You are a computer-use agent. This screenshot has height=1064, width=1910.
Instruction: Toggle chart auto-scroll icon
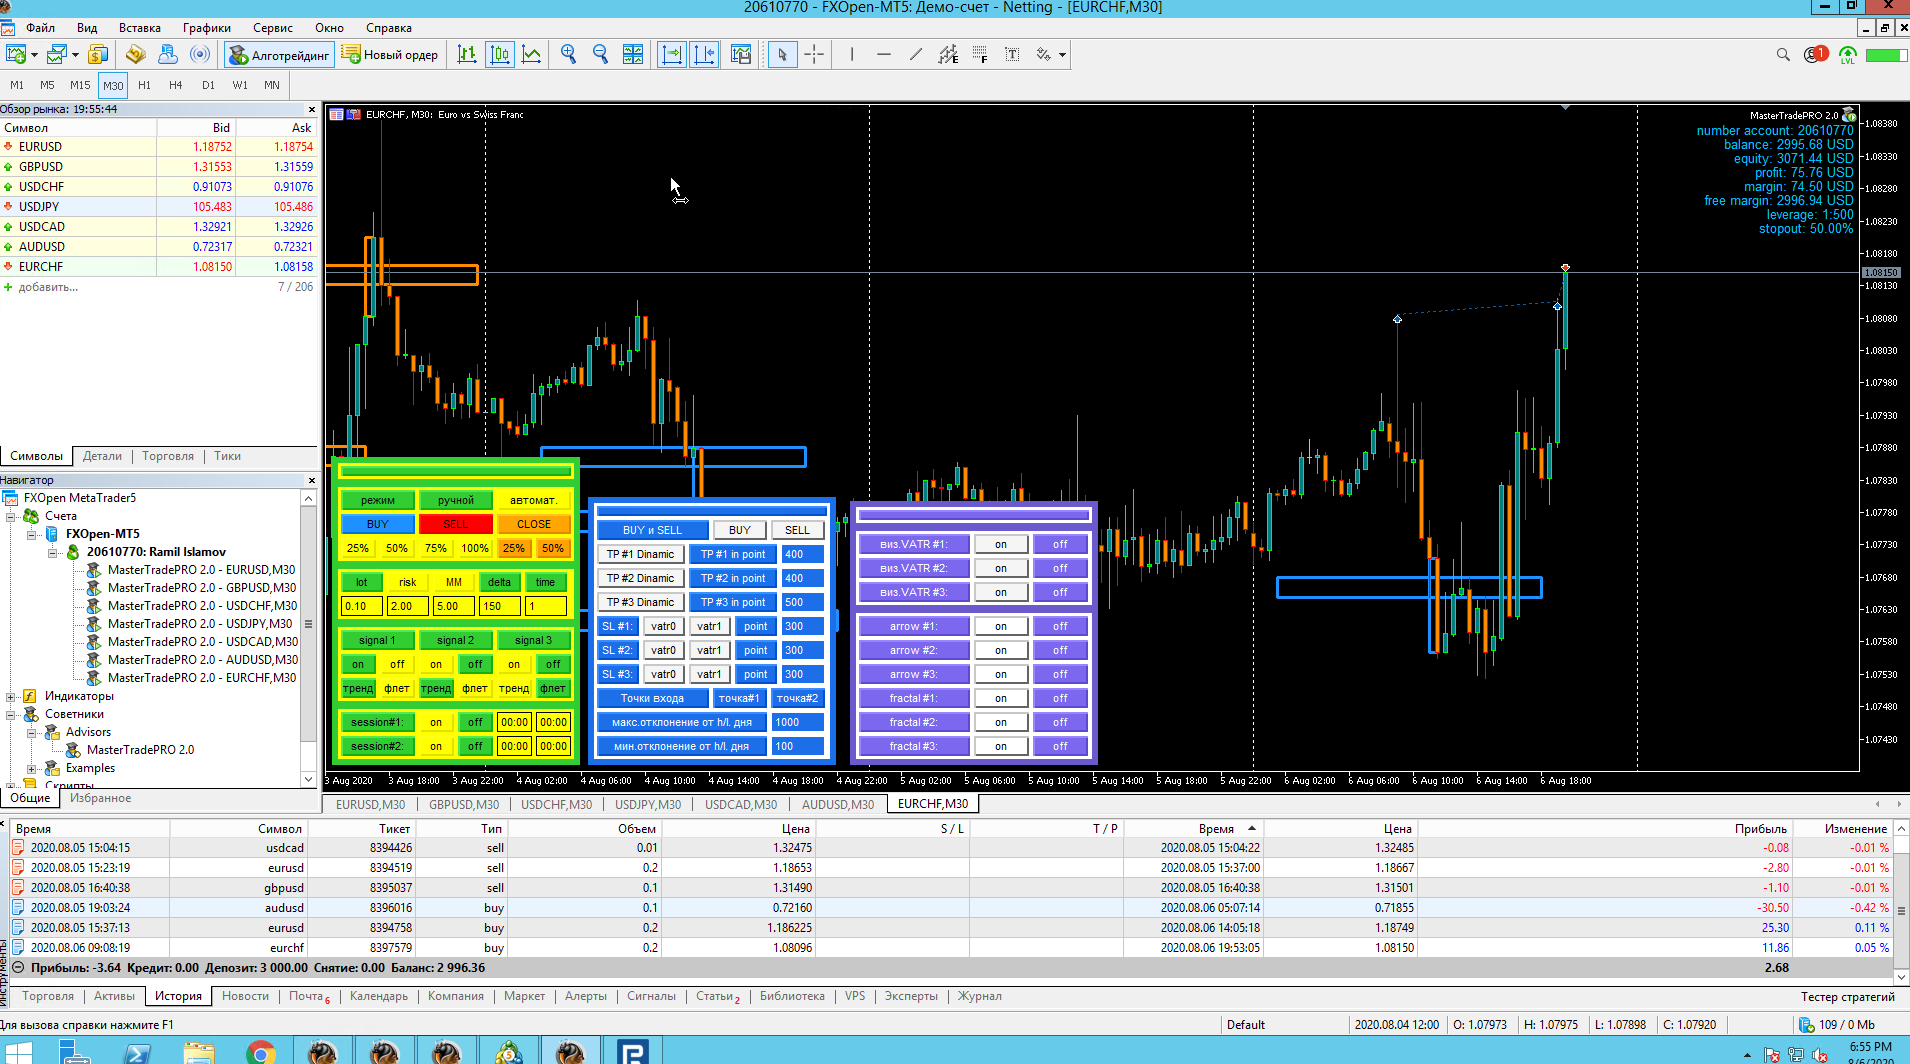click(672, 55)
